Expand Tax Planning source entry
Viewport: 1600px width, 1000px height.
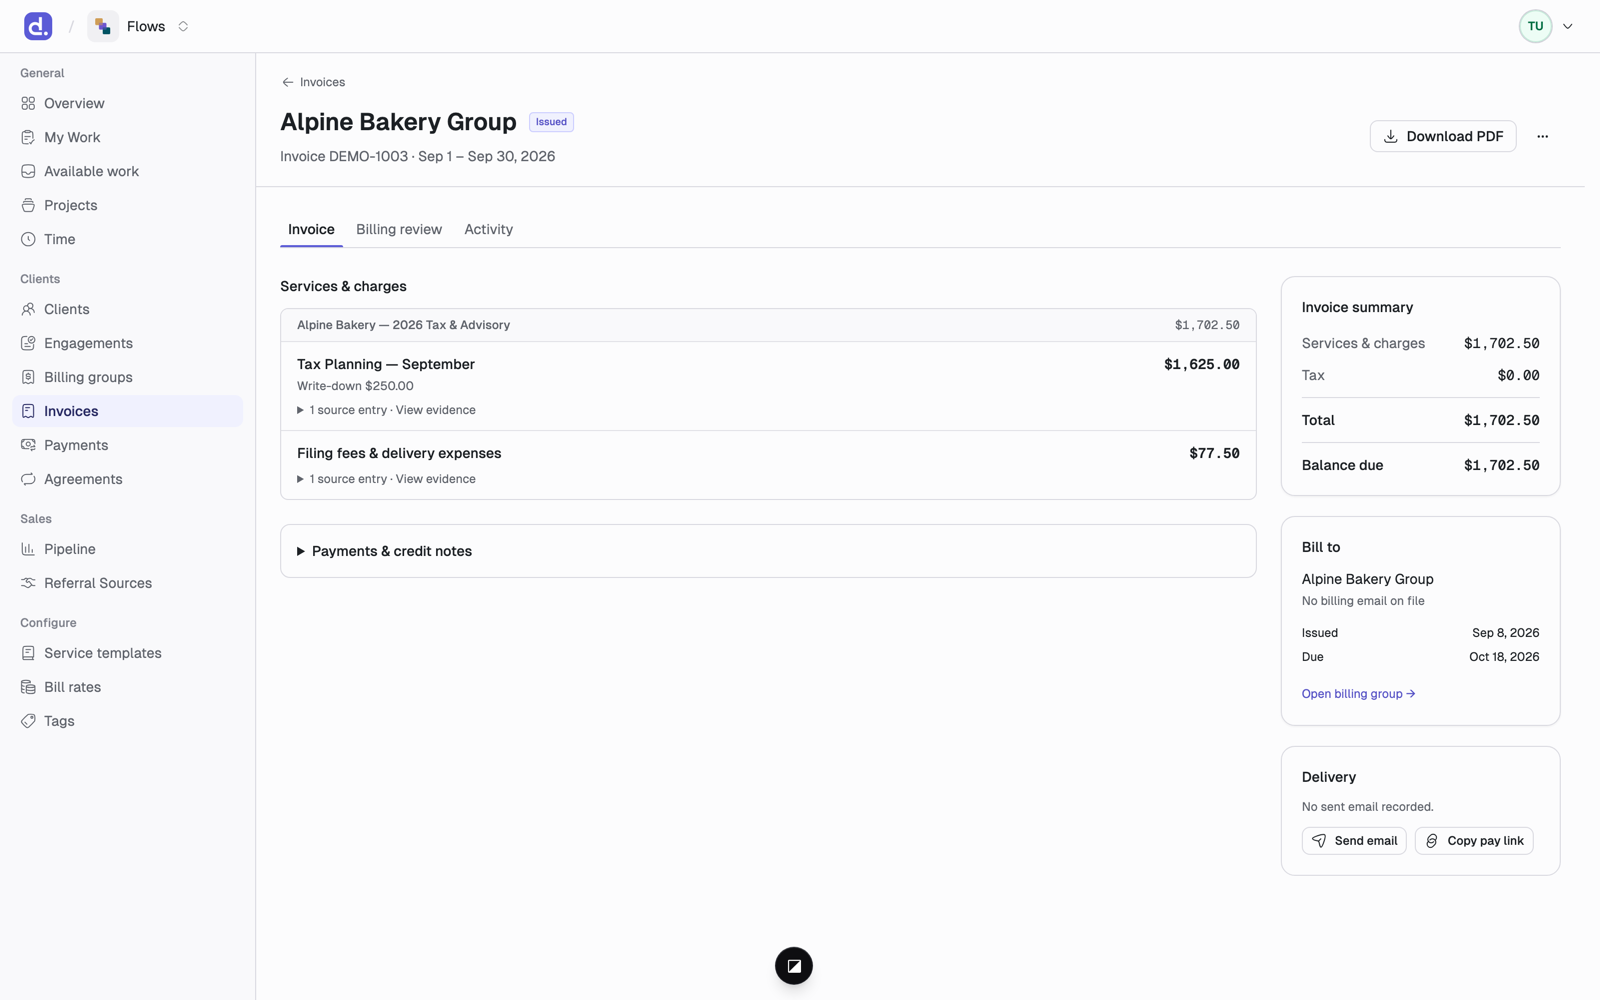386,410
